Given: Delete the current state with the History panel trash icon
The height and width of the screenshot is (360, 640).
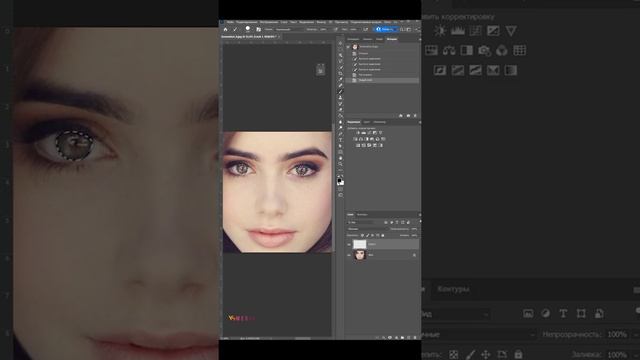Looking at the screenshot, I should [x=415, y=116].
